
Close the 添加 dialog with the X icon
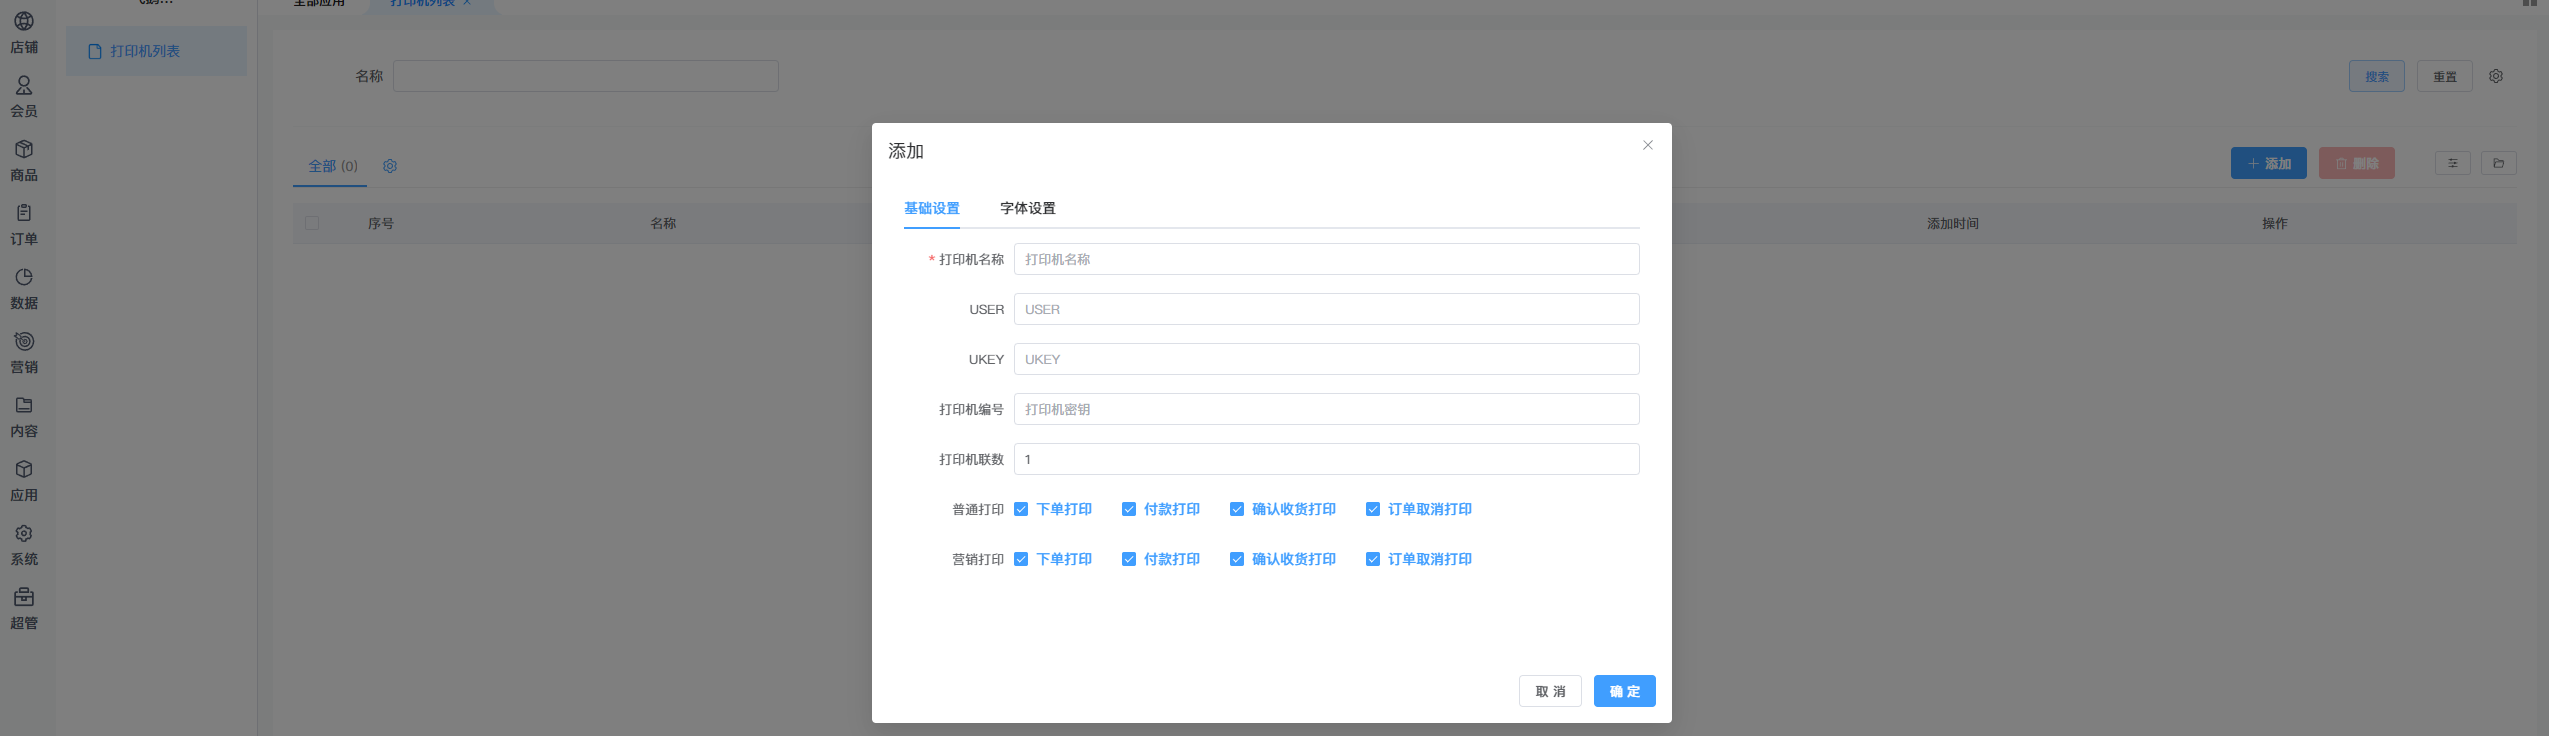pos(1648,145)
